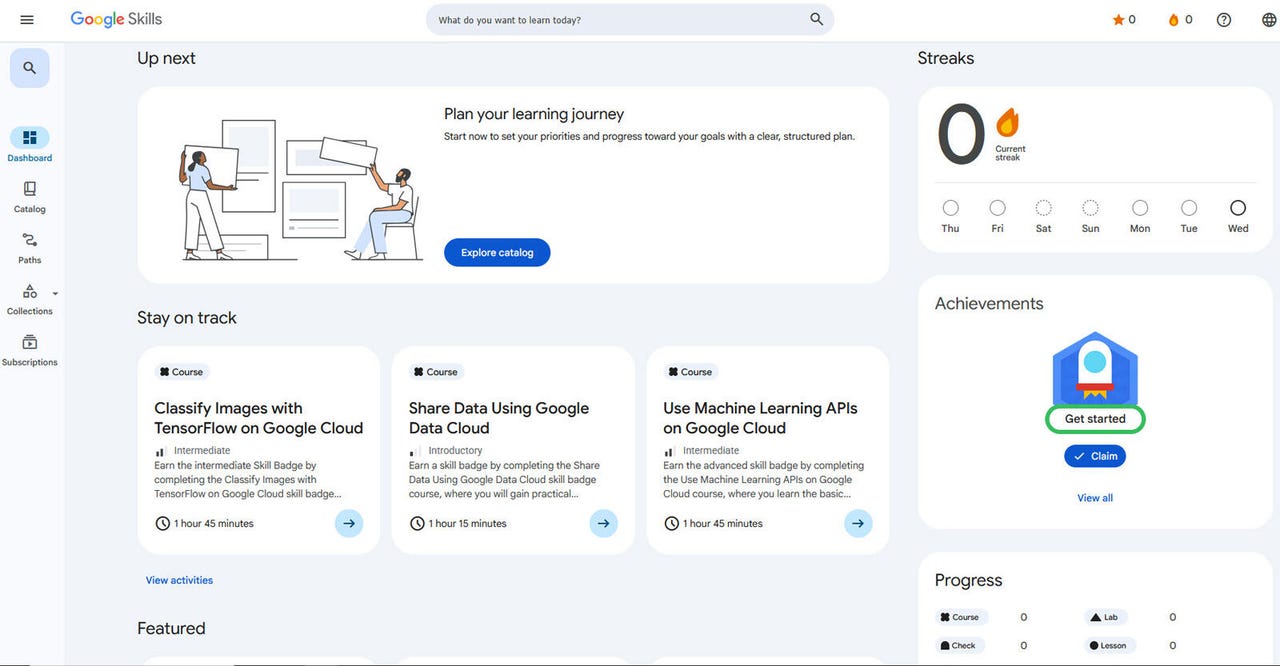Image resolution: width=1280 pixels, height=666 pixels.
Task: Open Share Data Using Google Data Cloud arrow
Action: 603,523
